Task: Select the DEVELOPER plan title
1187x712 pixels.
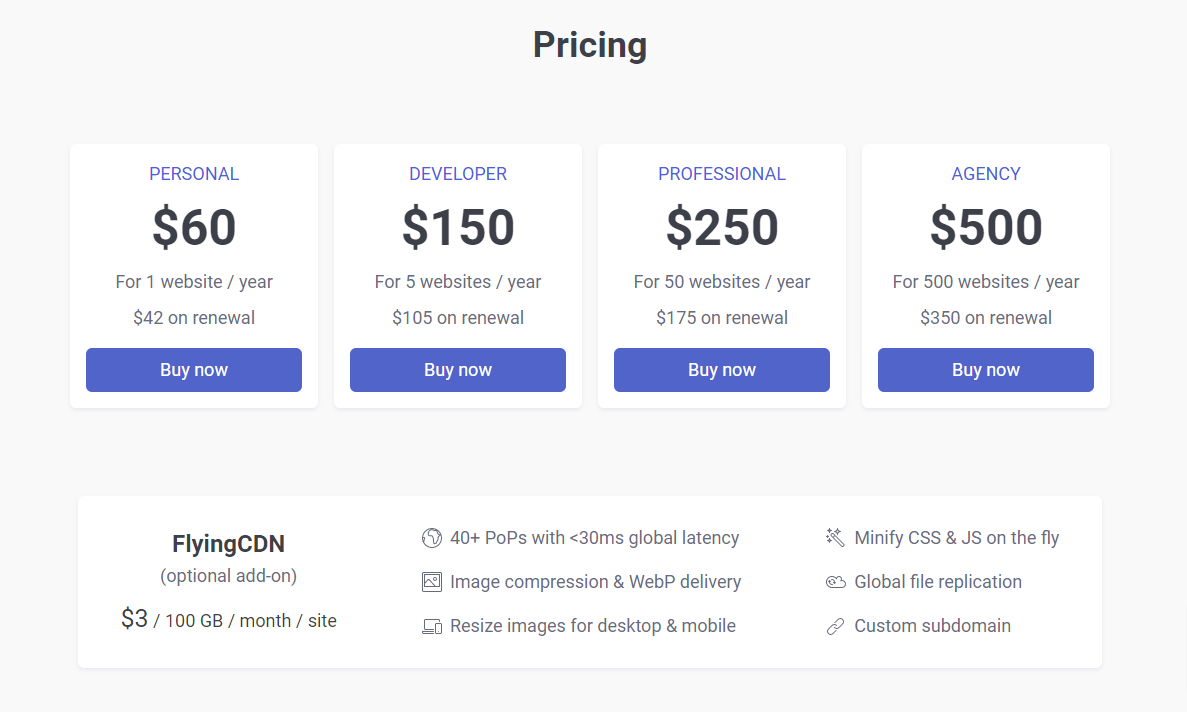Action: click(458, 174)
